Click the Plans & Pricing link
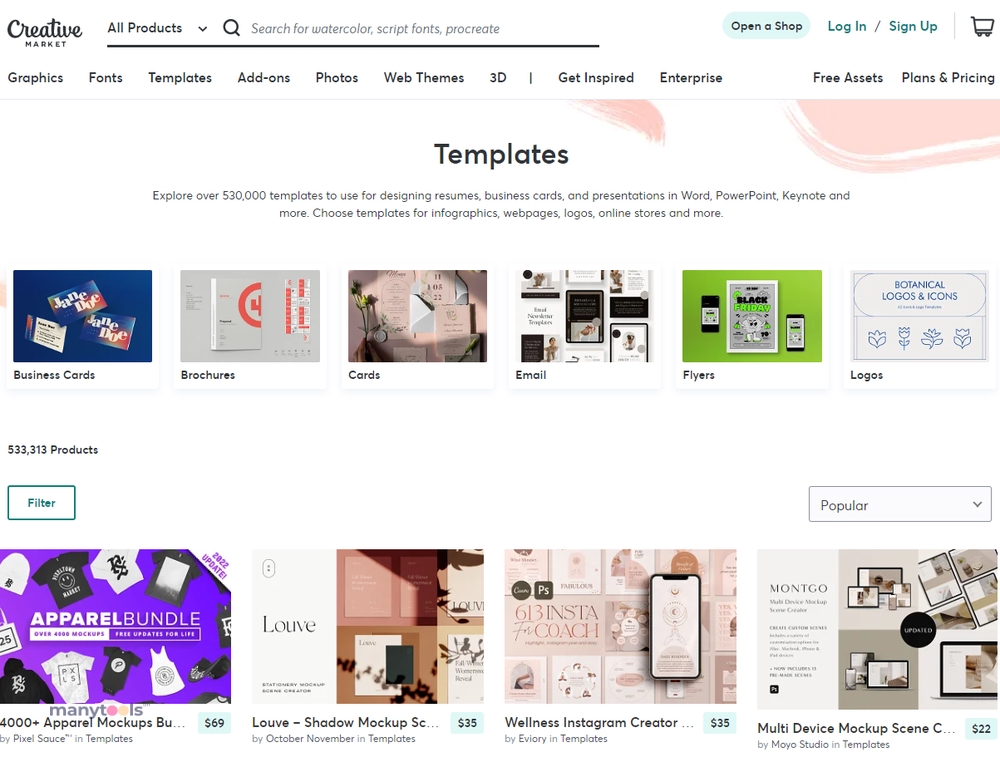The image size is (1000, 757). [948, 78]
